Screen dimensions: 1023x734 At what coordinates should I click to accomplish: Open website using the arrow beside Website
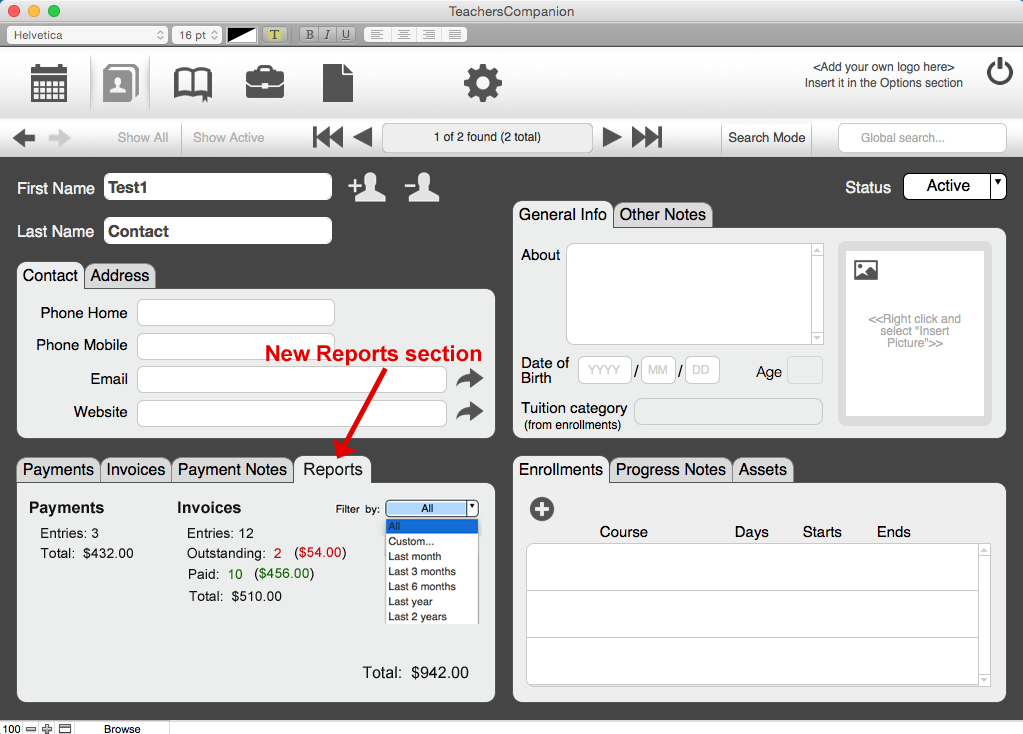tap(469, 412)
